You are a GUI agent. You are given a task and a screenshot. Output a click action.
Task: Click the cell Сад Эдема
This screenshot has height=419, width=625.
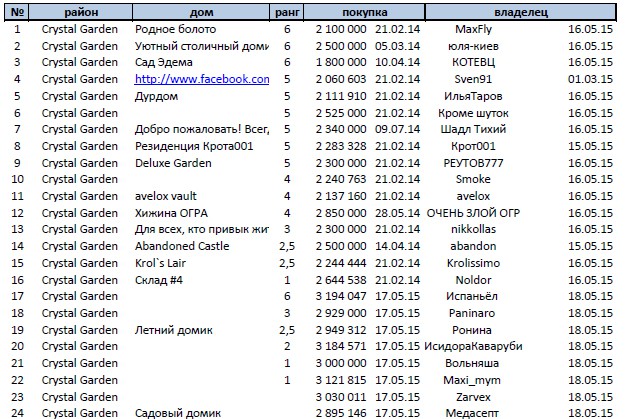(163, 63)
